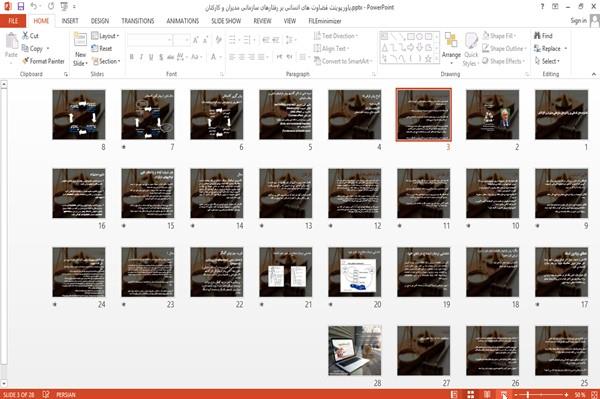
Task: Select the star shape in shapes gallery
Action: pos(428,59)
